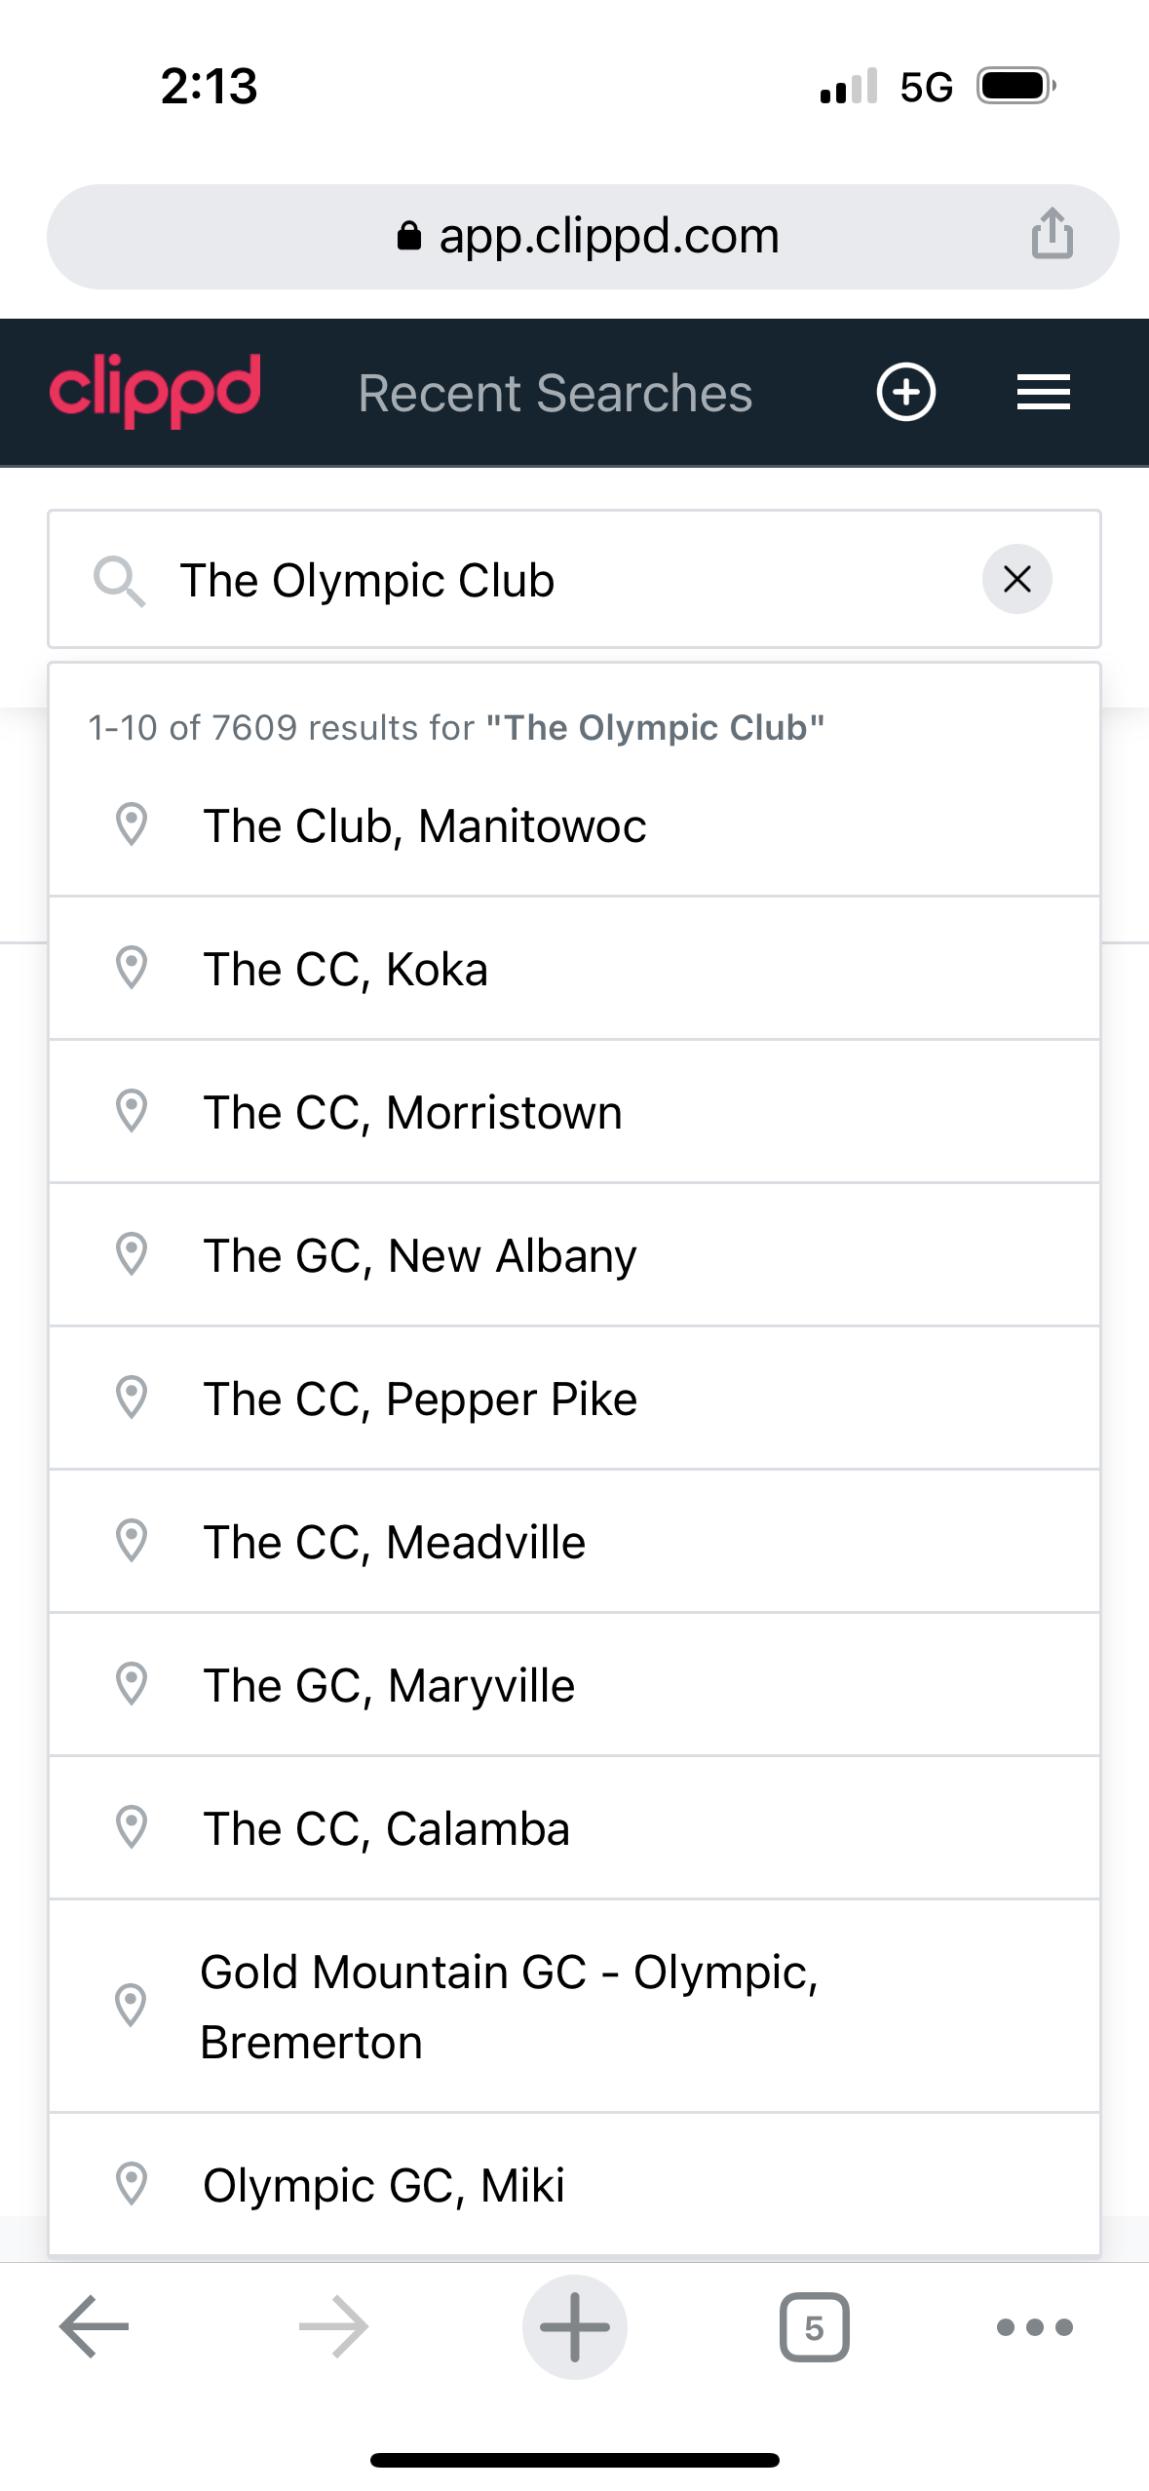Tap the circled plus add icon
Image resolution: width=1149 pixels, height=2491 pixels.
click(x=906, y=392)
